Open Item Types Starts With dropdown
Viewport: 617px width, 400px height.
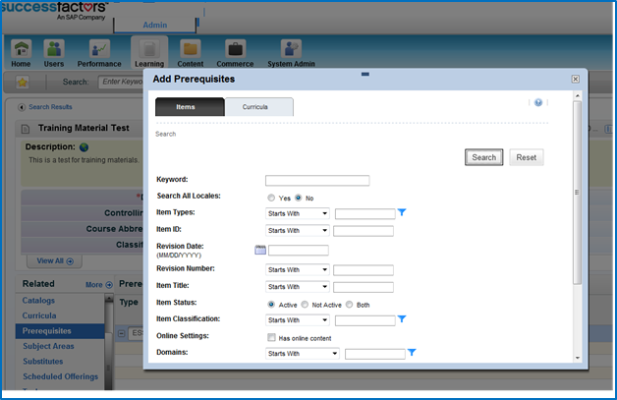click(297, 214)
